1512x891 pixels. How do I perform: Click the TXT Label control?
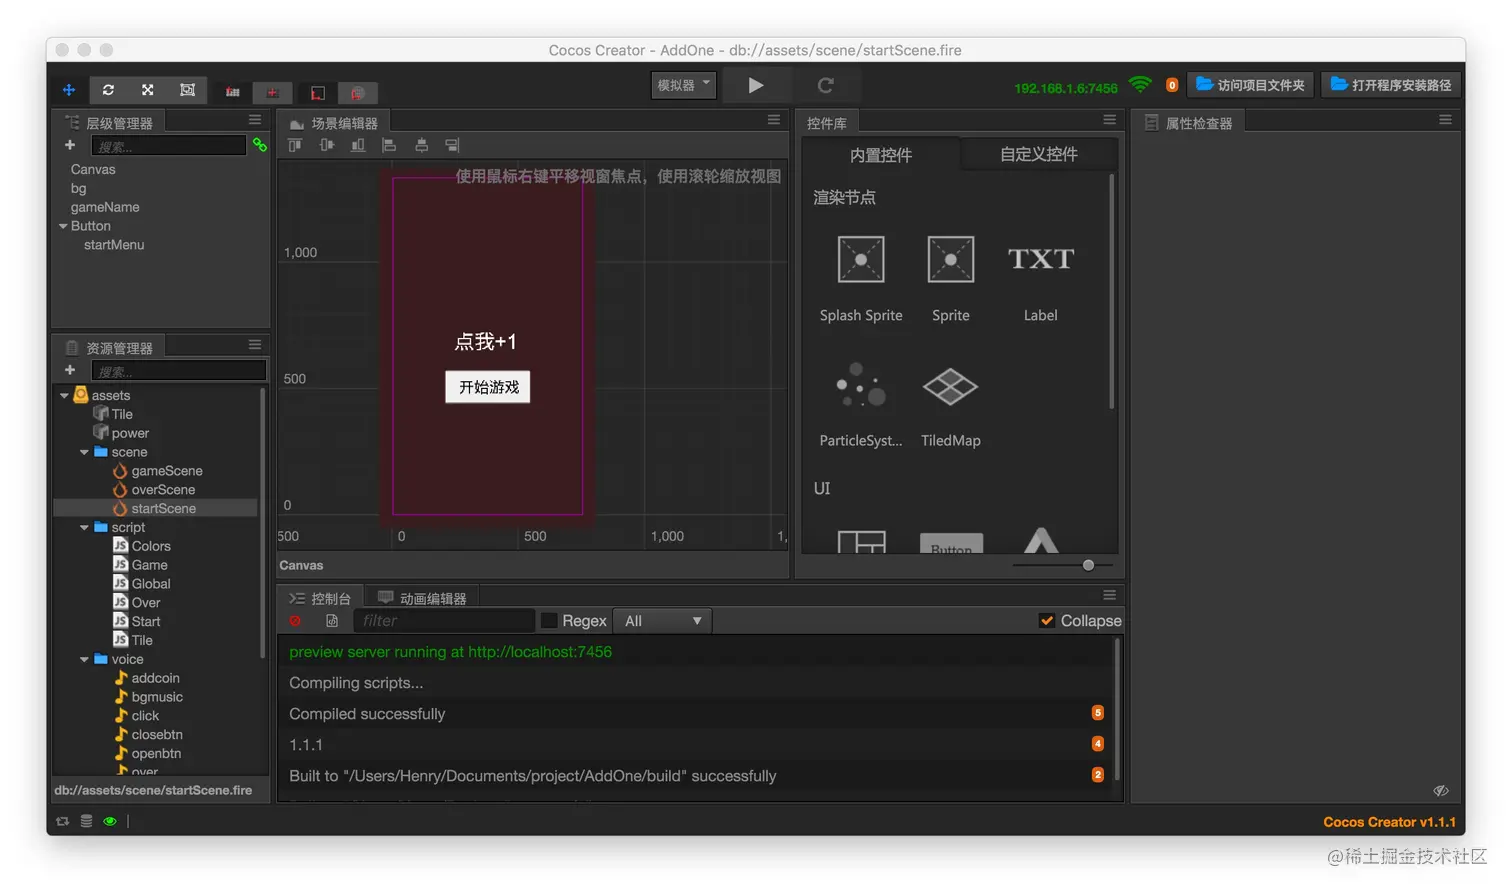(x=1040, y=259)
